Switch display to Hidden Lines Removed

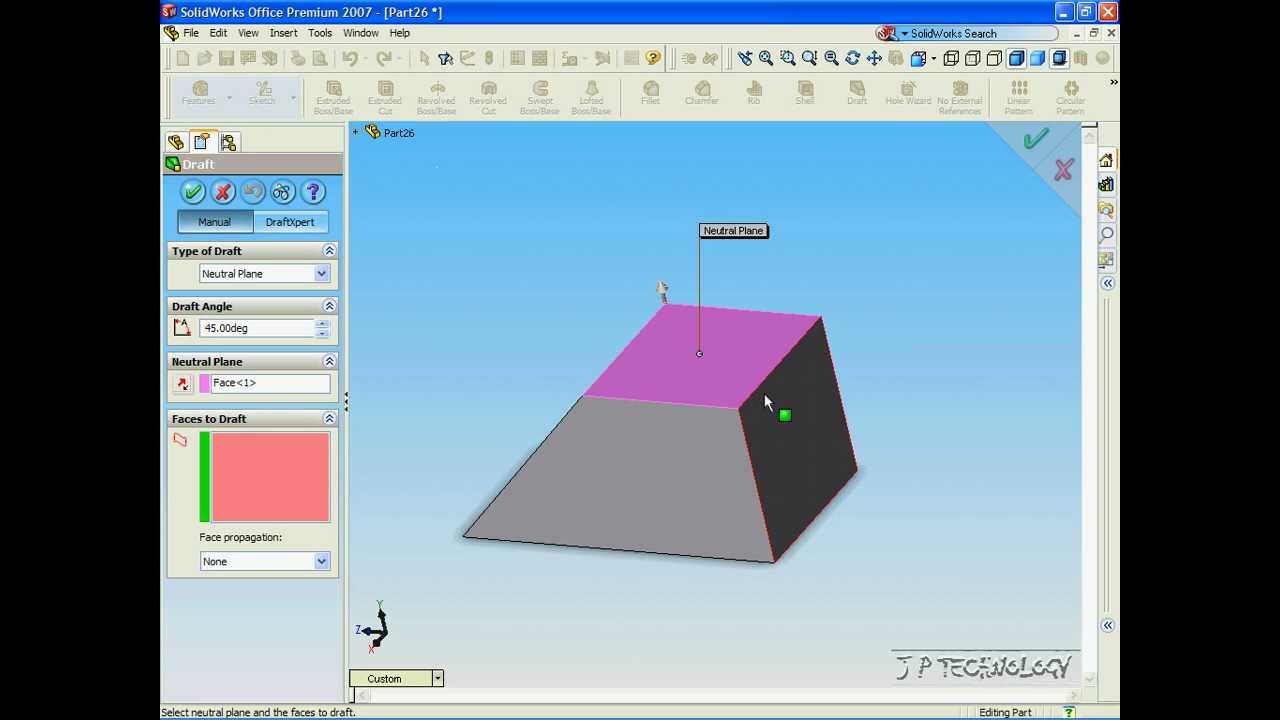pyautogui.click(x=994, y=58)
